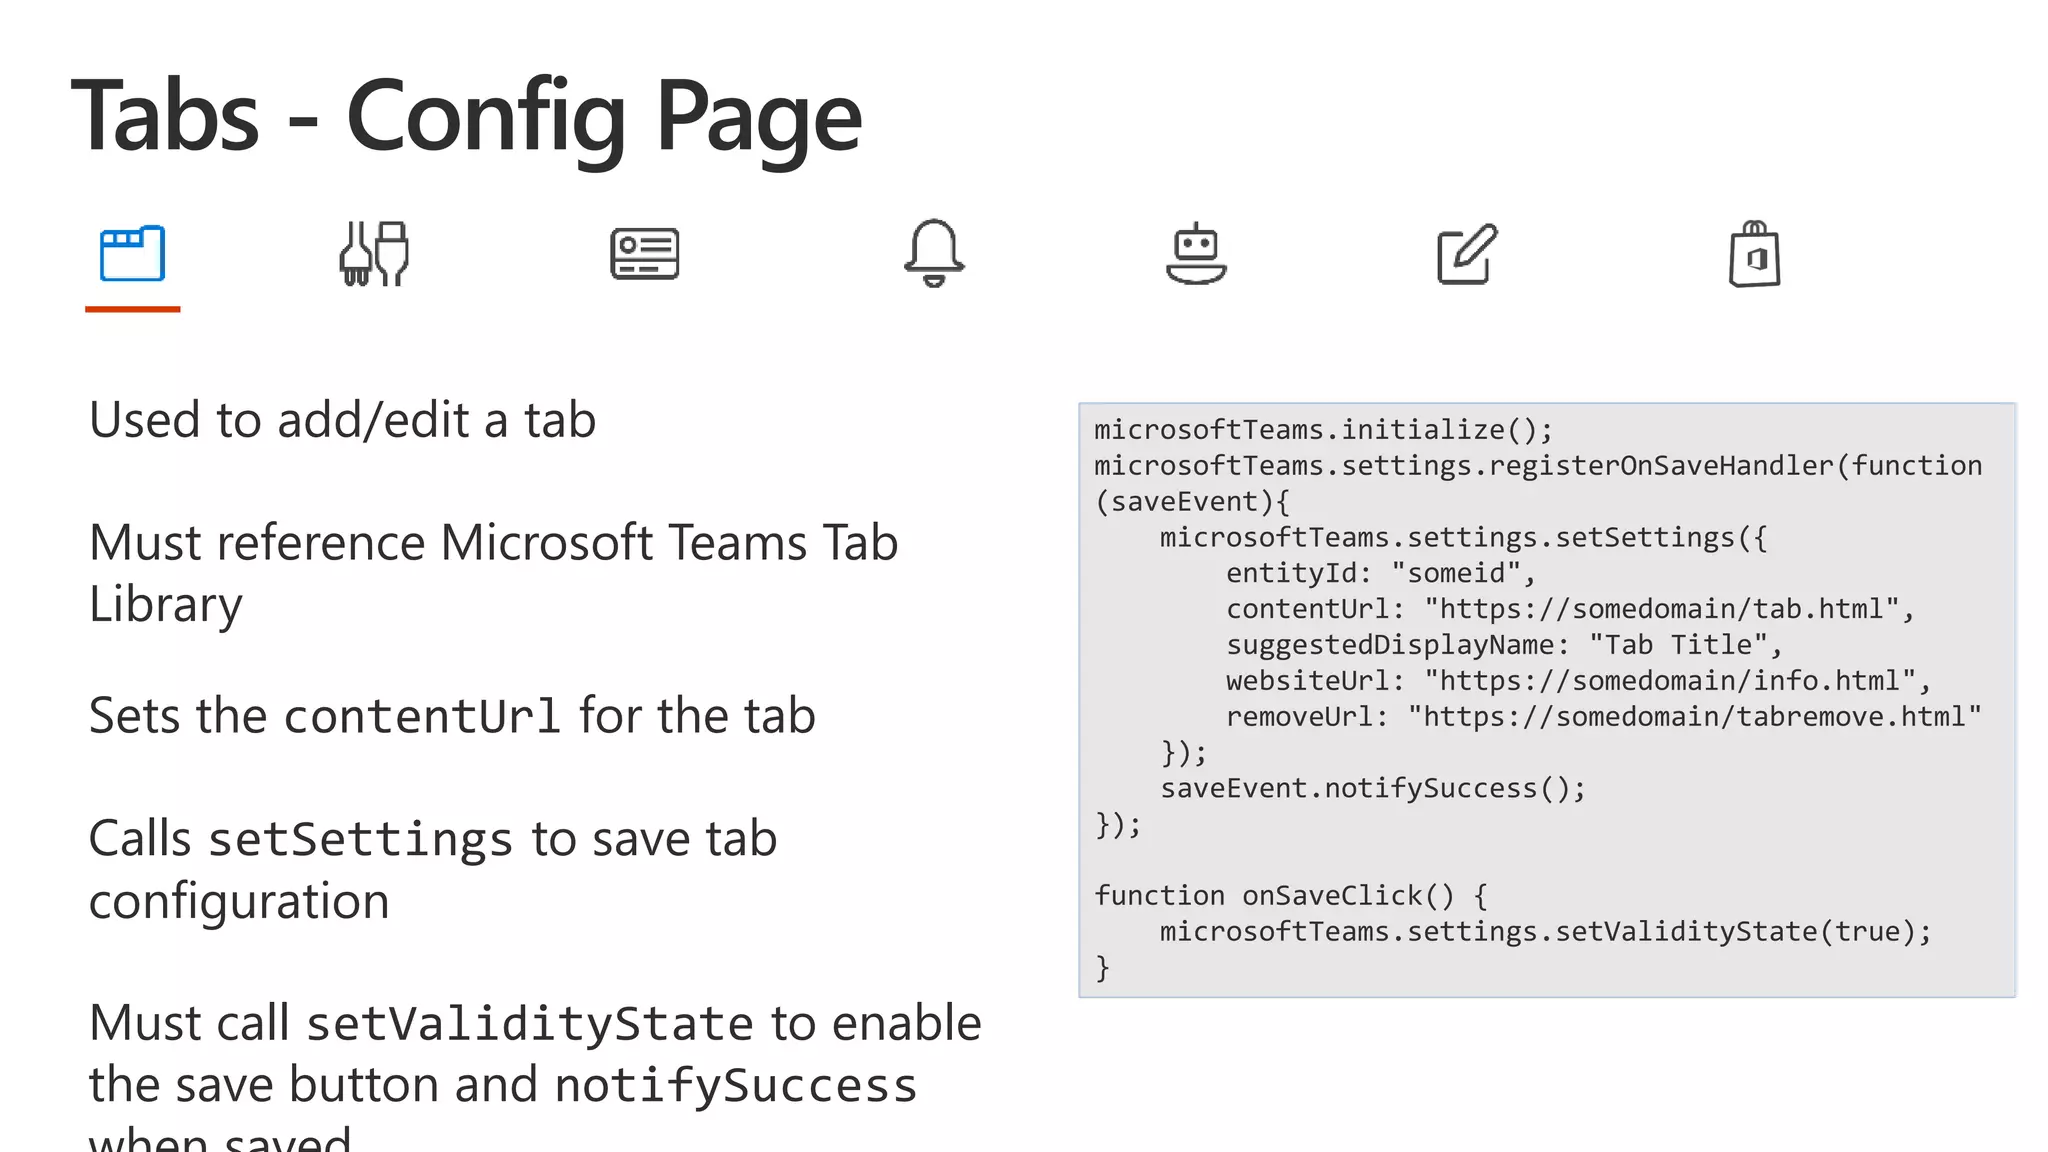
Task: Click the Notifications bell icon
Action: click(934, 253)
